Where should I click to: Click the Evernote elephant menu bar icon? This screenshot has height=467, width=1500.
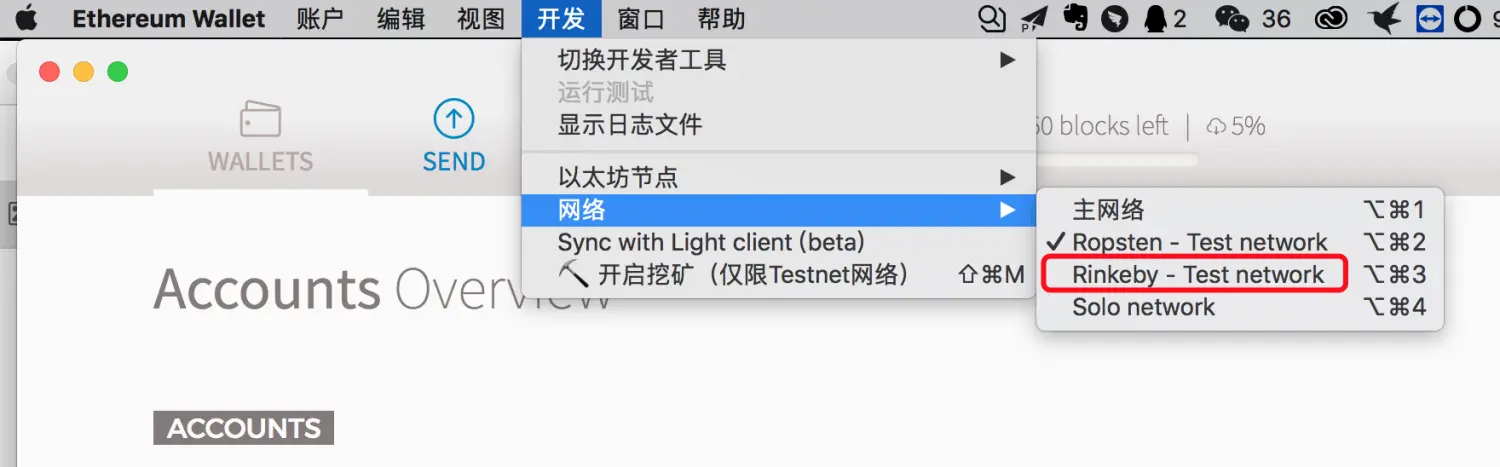tap(1075, 19)
